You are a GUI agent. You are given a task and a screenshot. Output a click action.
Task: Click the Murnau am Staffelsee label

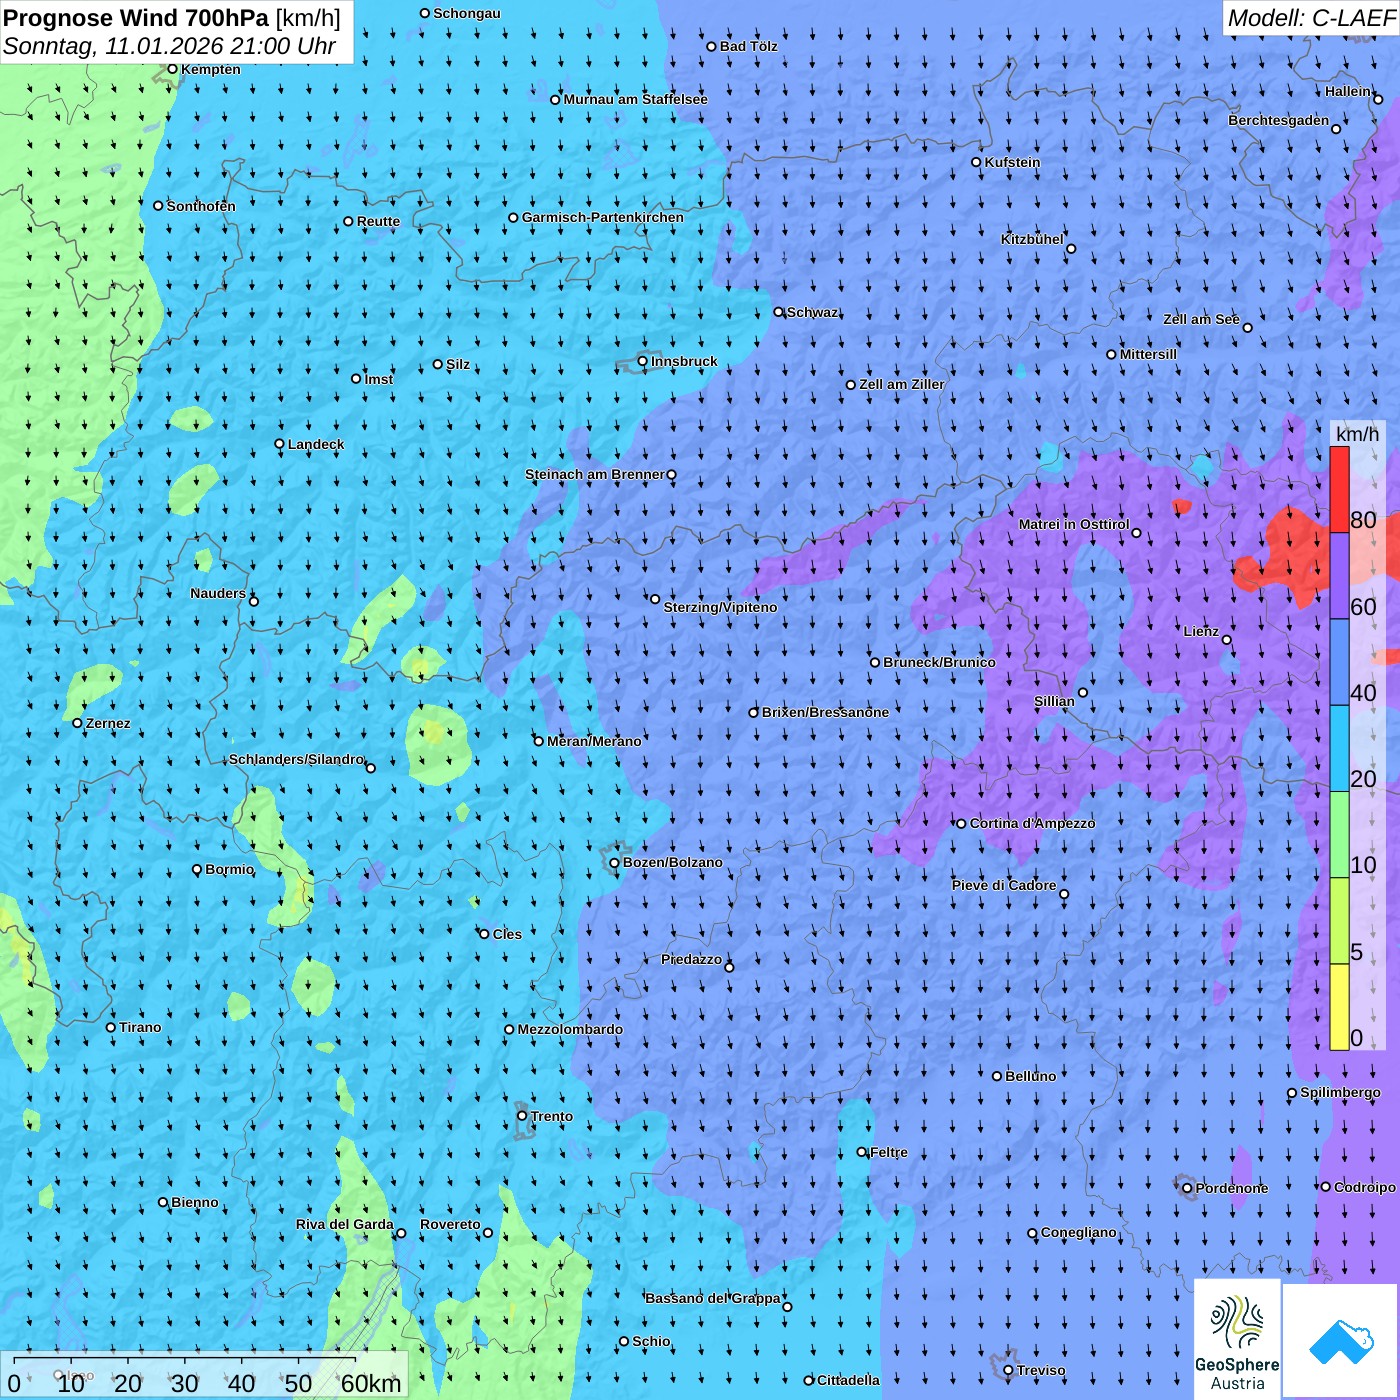[x=635, y=99]
